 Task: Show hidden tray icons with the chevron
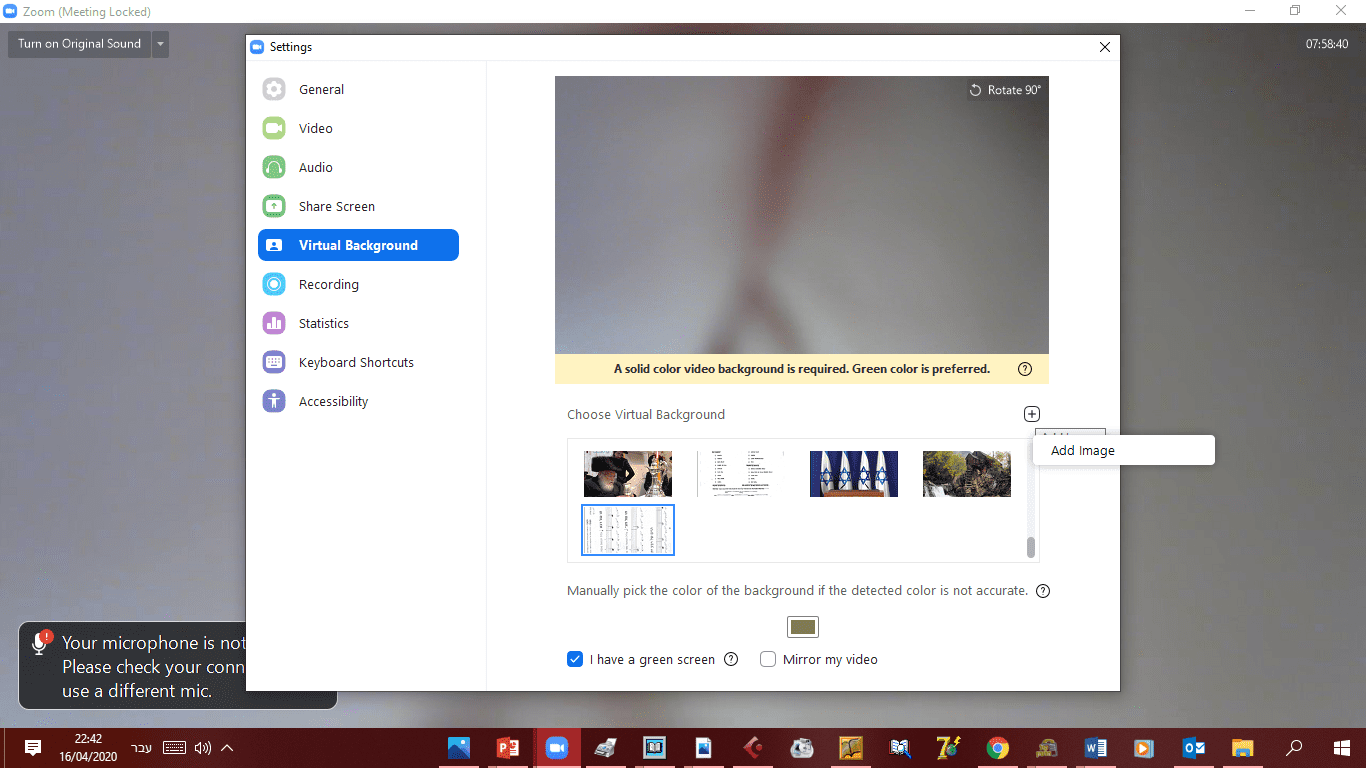(227, 748)
